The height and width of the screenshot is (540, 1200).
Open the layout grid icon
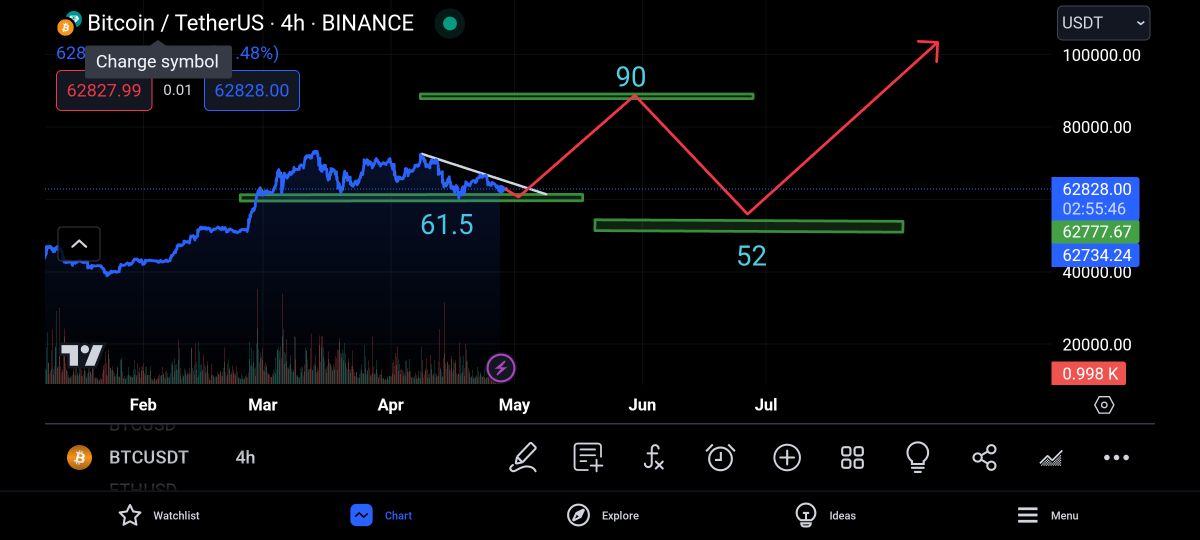852,458
